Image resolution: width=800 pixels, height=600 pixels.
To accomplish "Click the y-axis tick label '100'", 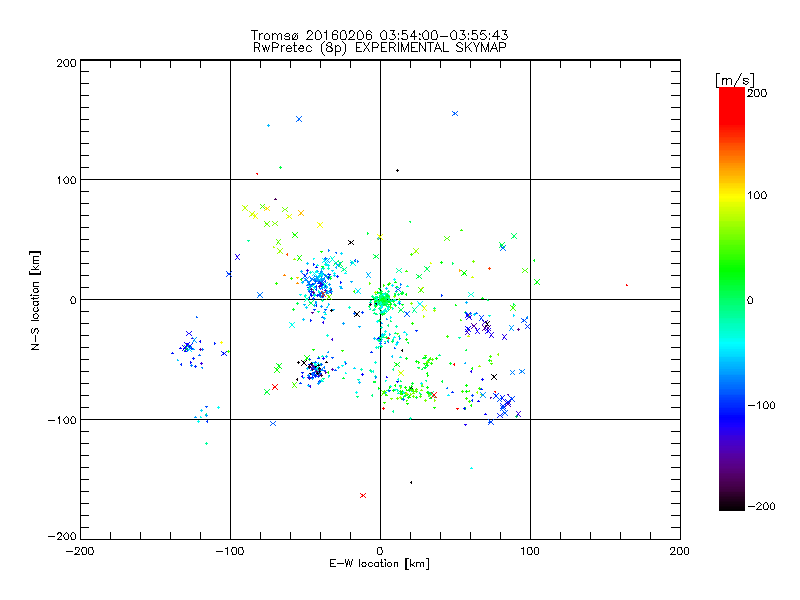I will [66, 180].
